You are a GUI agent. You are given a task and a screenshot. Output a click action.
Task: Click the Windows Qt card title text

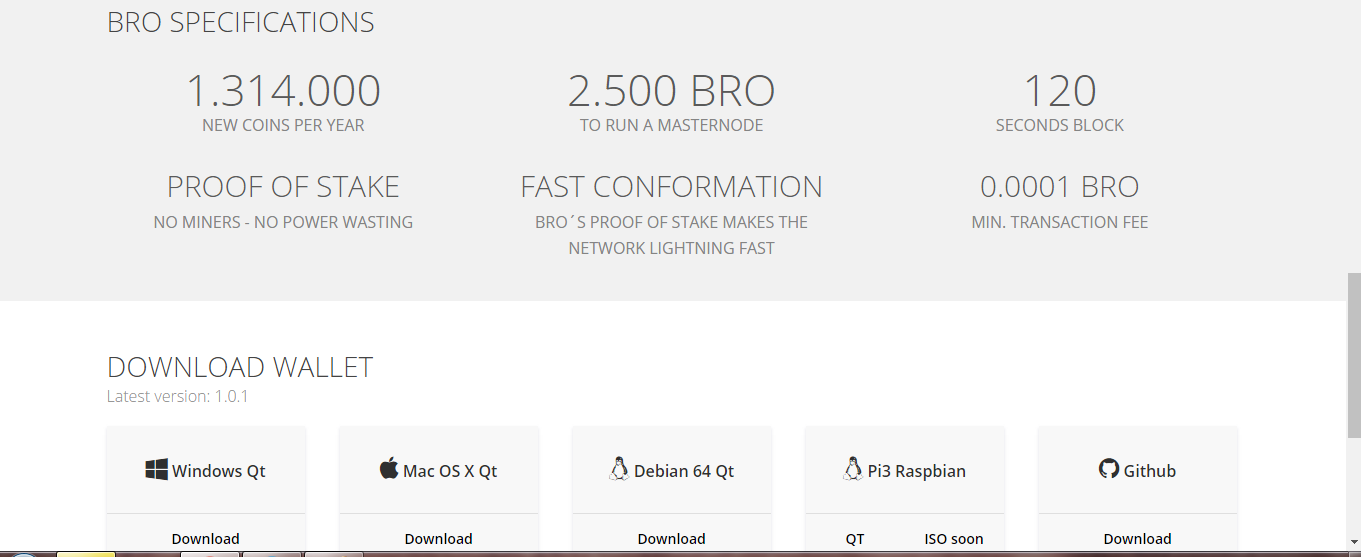(x=219, y=471)
